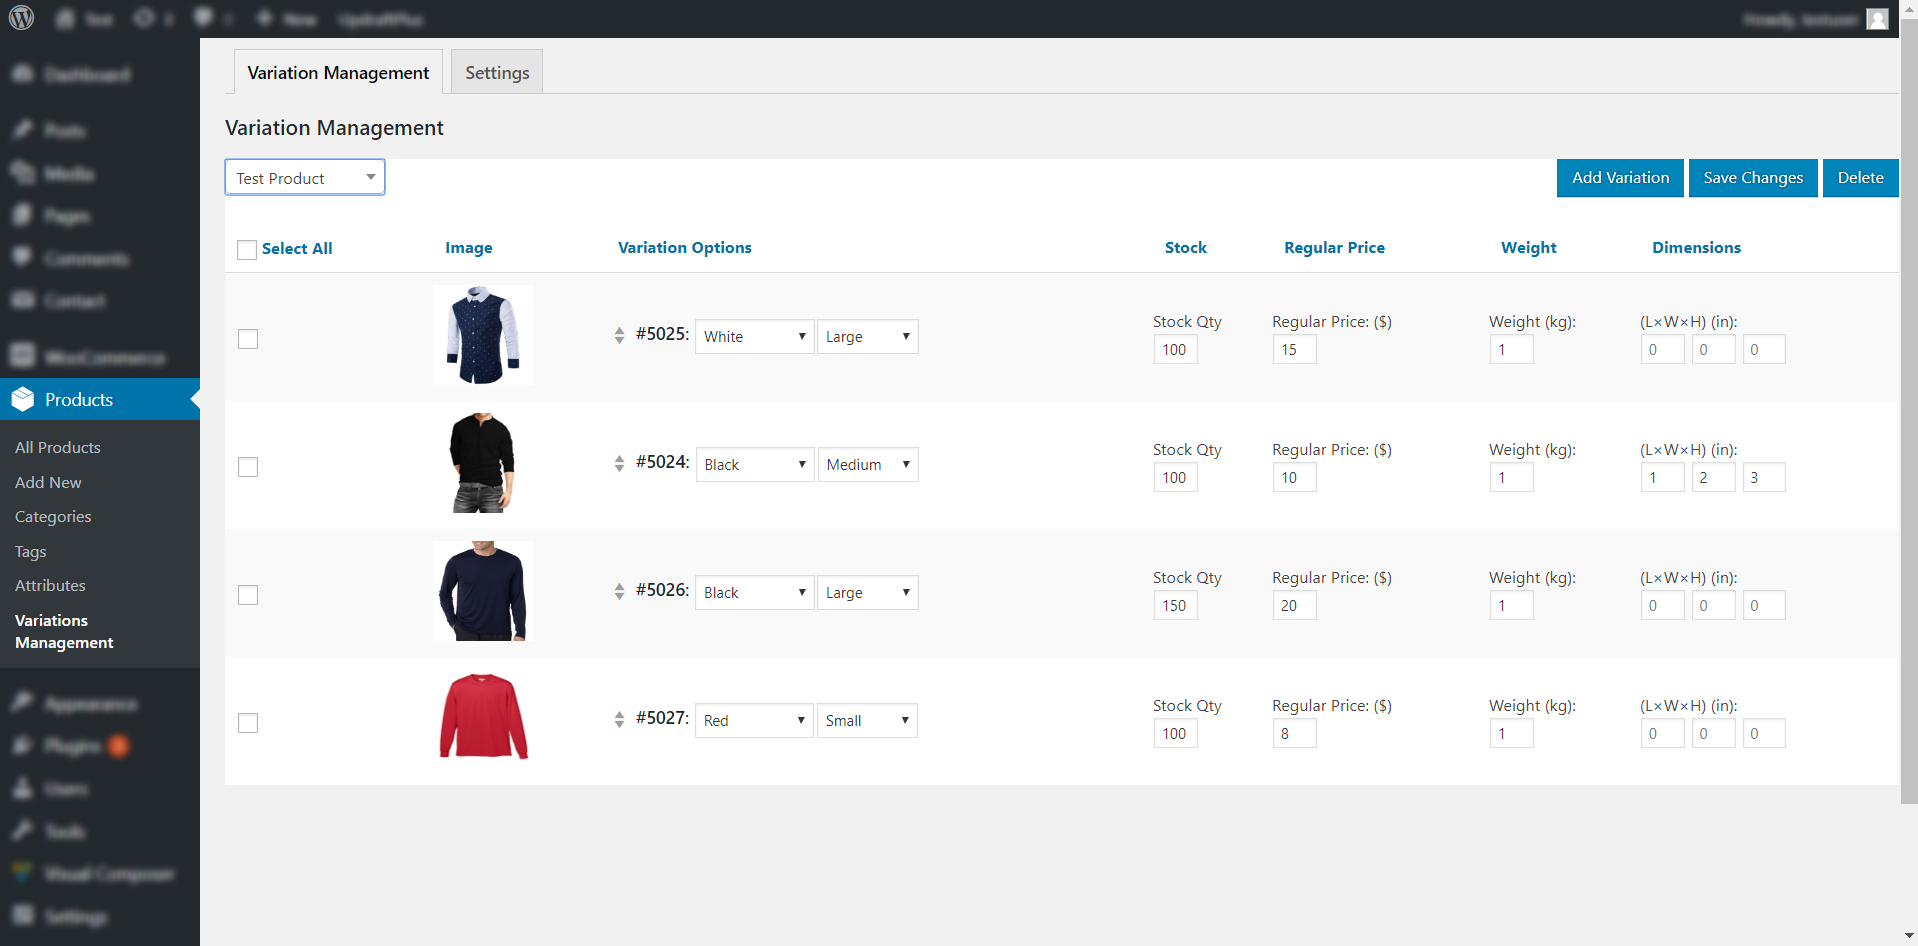
Task: Expand the White color dropdown for #5025
Action: 754,337
